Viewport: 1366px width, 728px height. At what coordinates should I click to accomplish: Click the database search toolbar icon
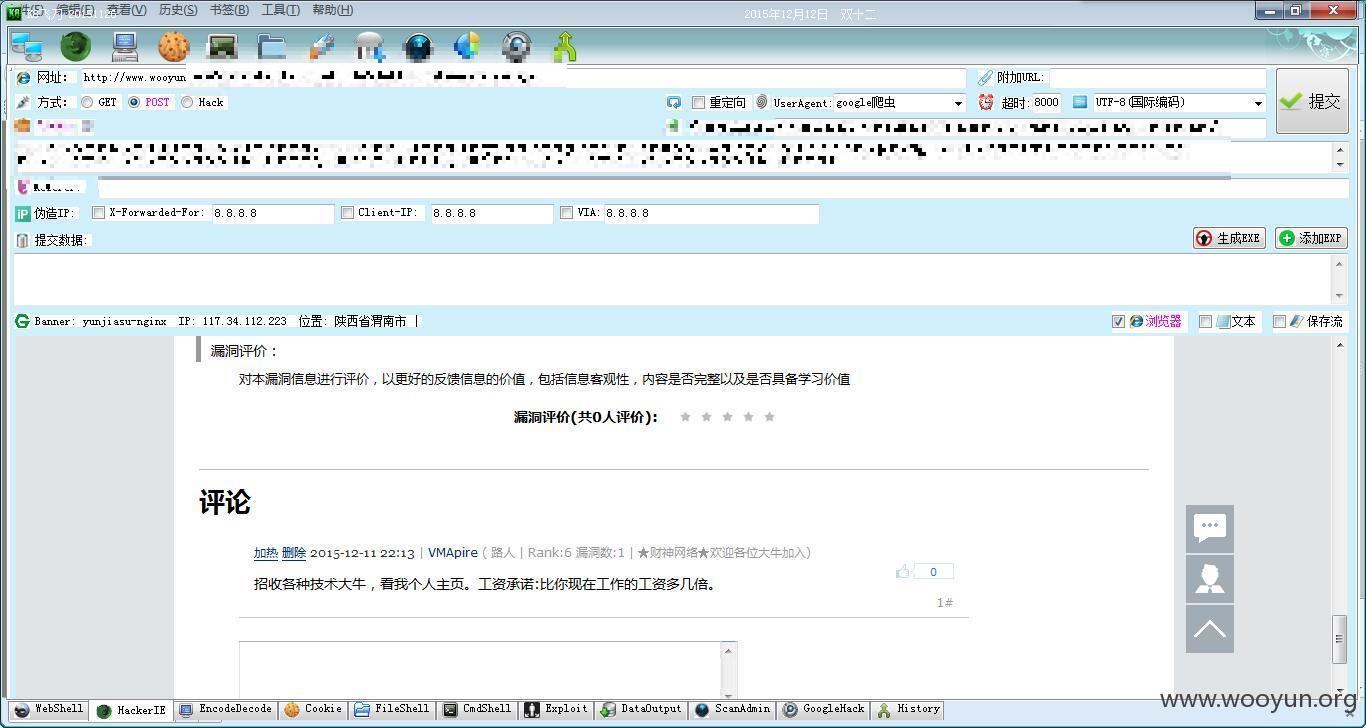pos(370,46)
